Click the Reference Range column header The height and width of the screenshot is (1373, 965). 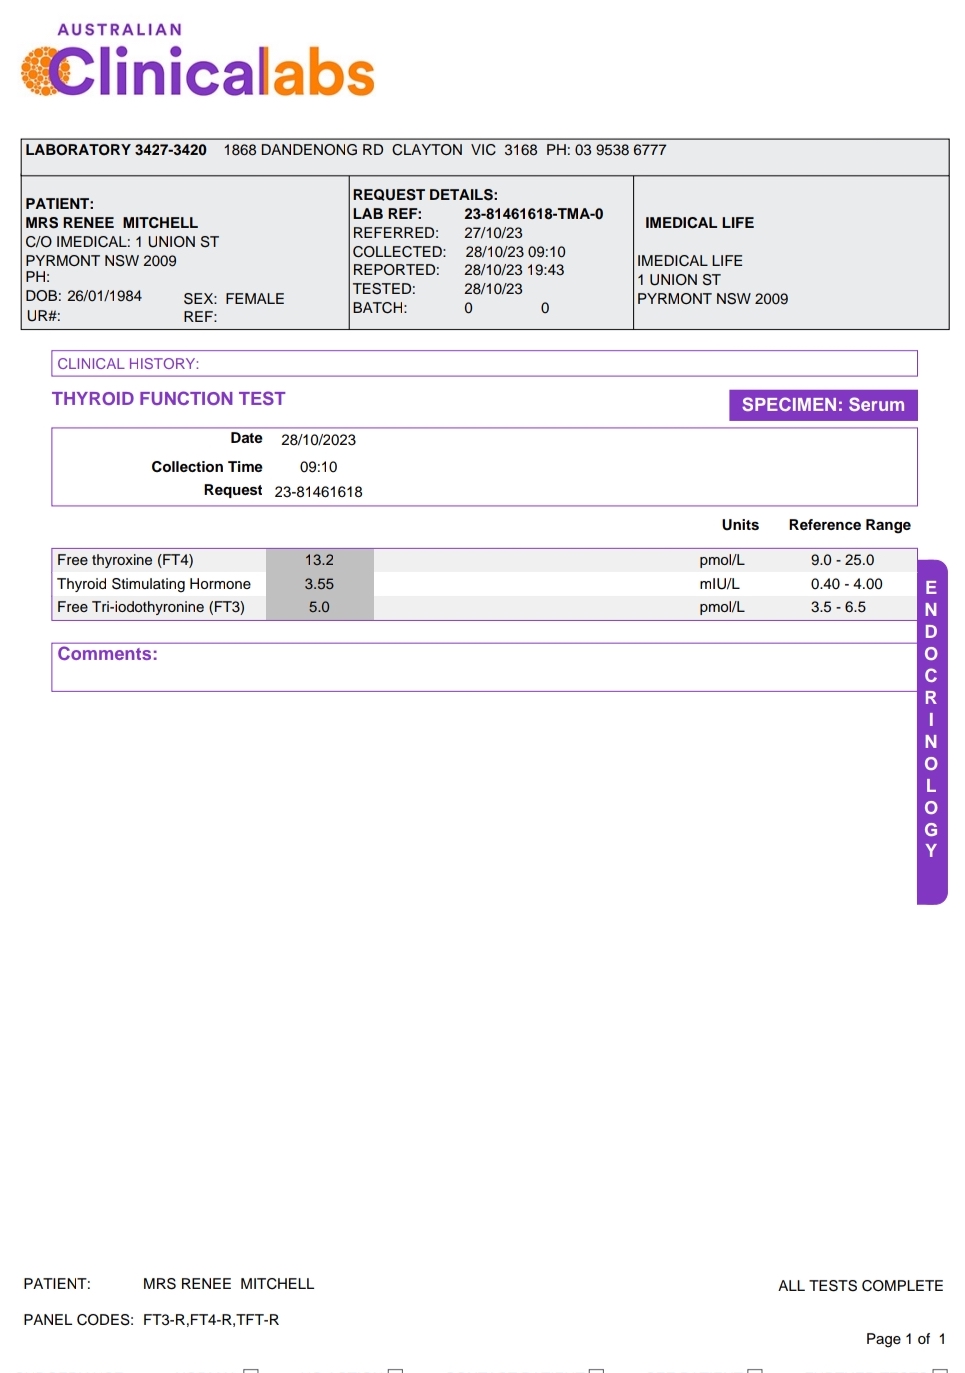tap(849, 525)
